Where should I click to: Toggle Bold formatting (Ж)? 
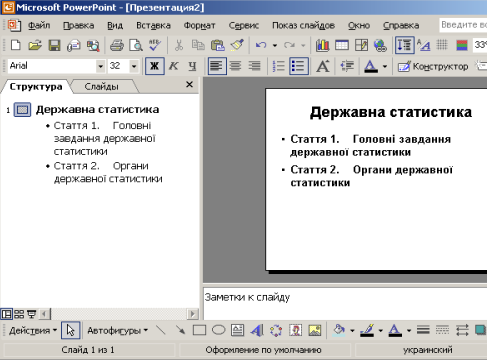point(155,66)
